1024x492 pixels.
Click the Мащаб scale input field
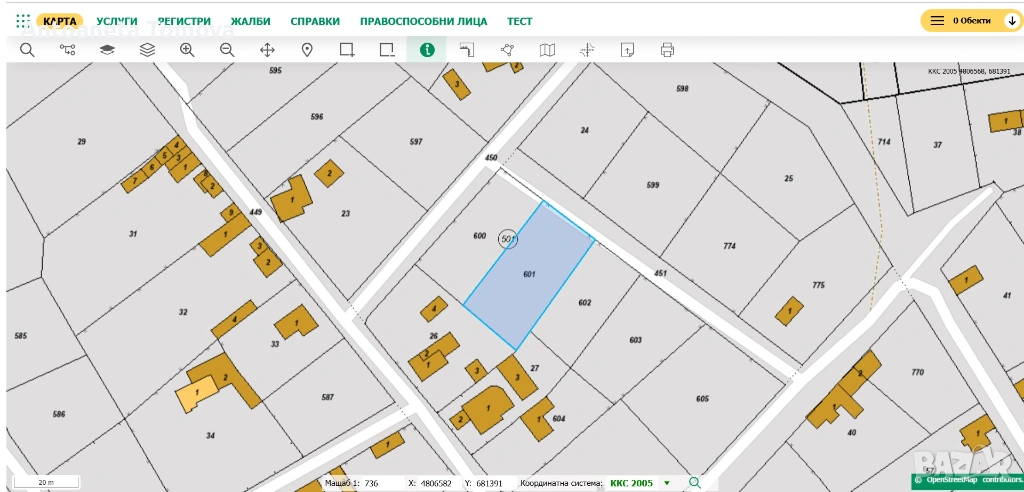point(376,483)
